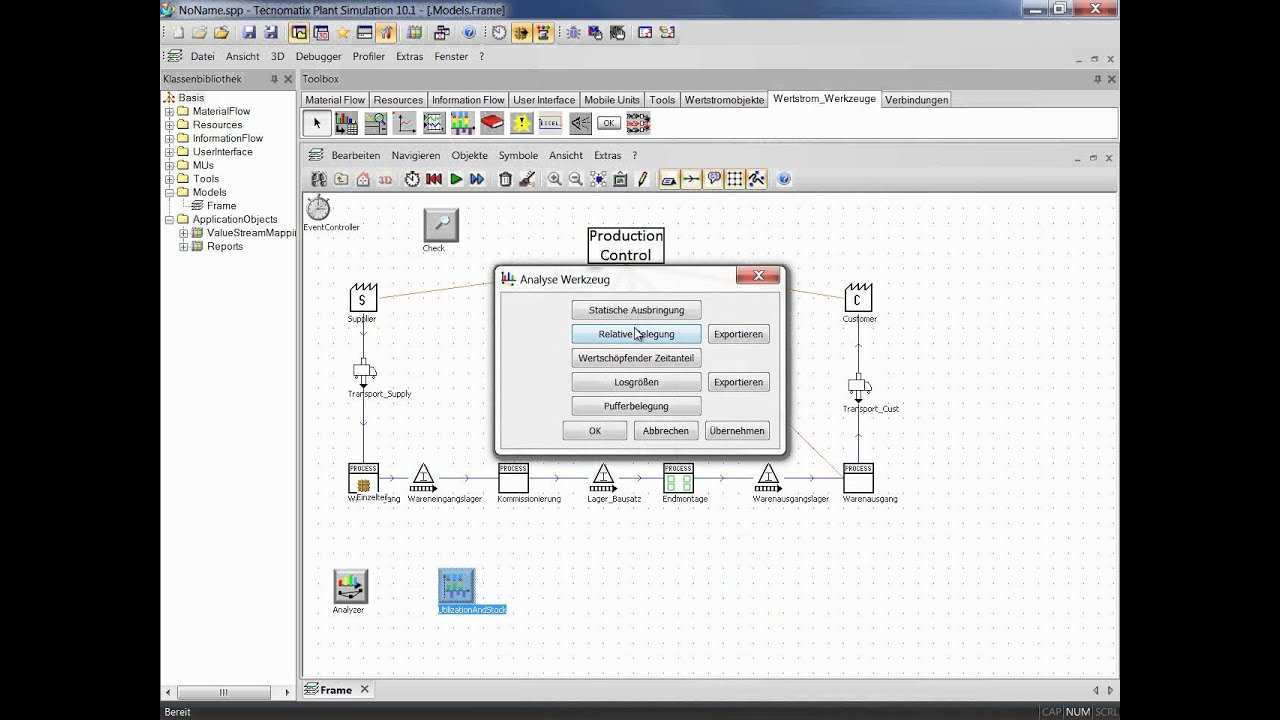1280x720 pixels.
Task: Toggle the grid display icon in frame toolbar
Action: point(735,179)
